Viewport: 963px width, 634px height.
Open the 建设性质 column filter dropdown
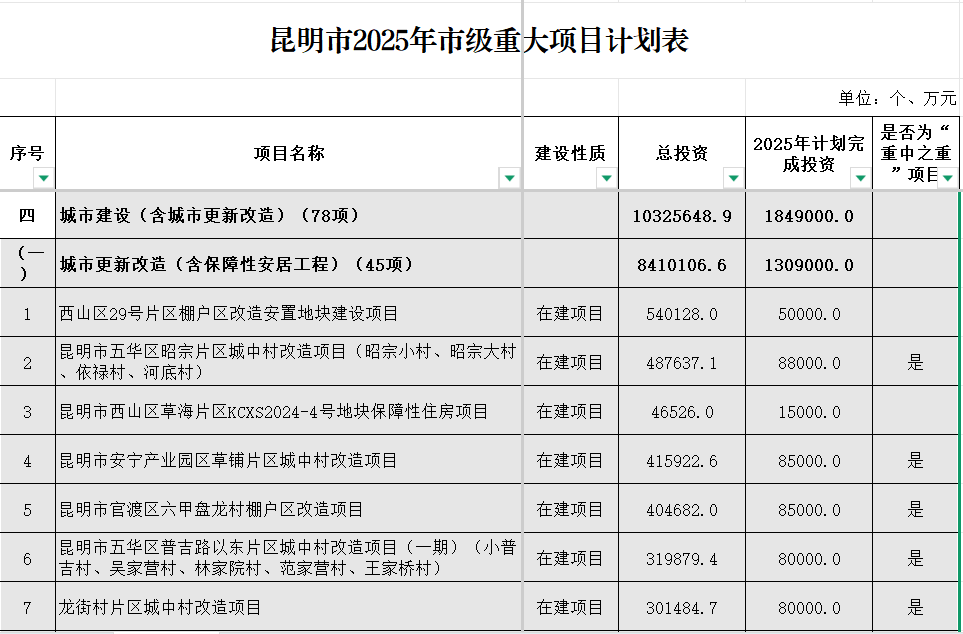[x=605, y=178]
